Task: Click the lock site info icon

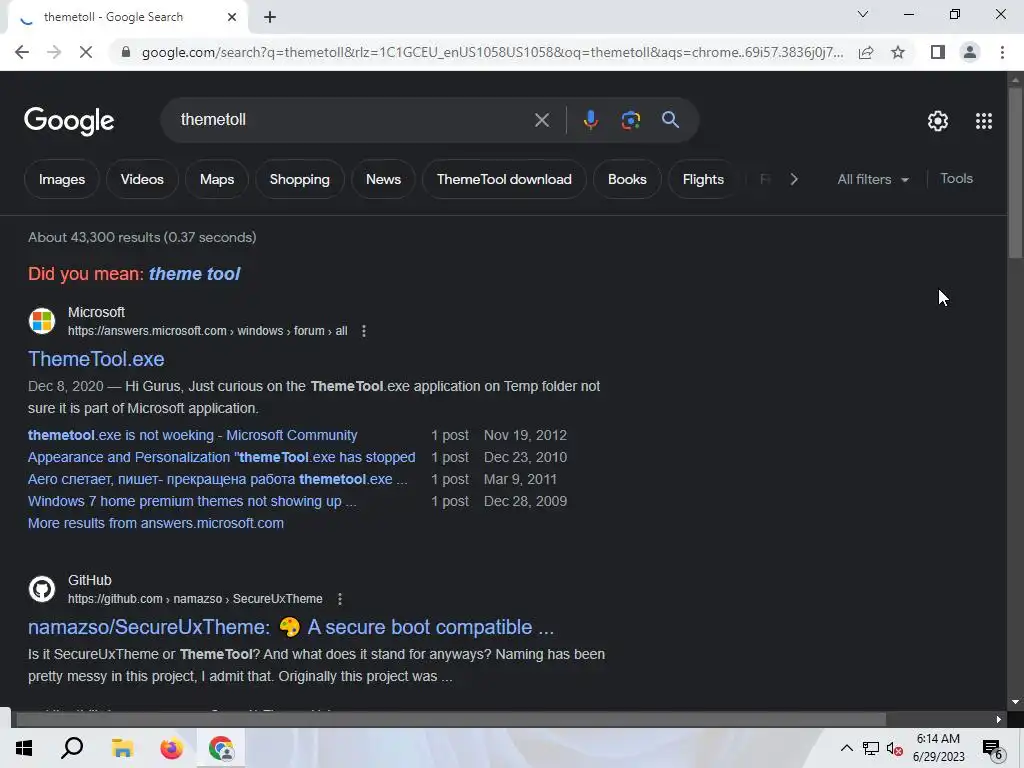Action: click(126, 52)
